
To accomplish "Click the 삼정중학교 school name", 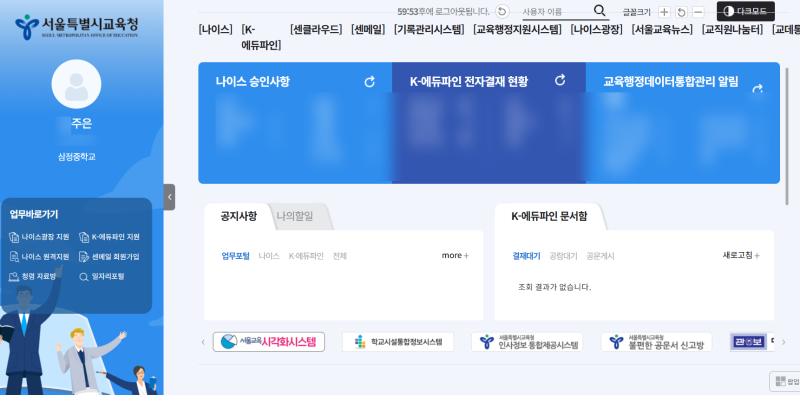I will pyautogui.click(x=77, y=157).
